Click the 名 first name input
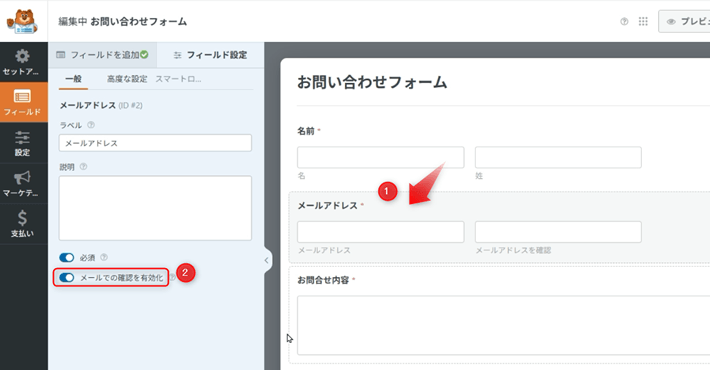The width and height of the screenshot is (710, 370). pos(380,157)
